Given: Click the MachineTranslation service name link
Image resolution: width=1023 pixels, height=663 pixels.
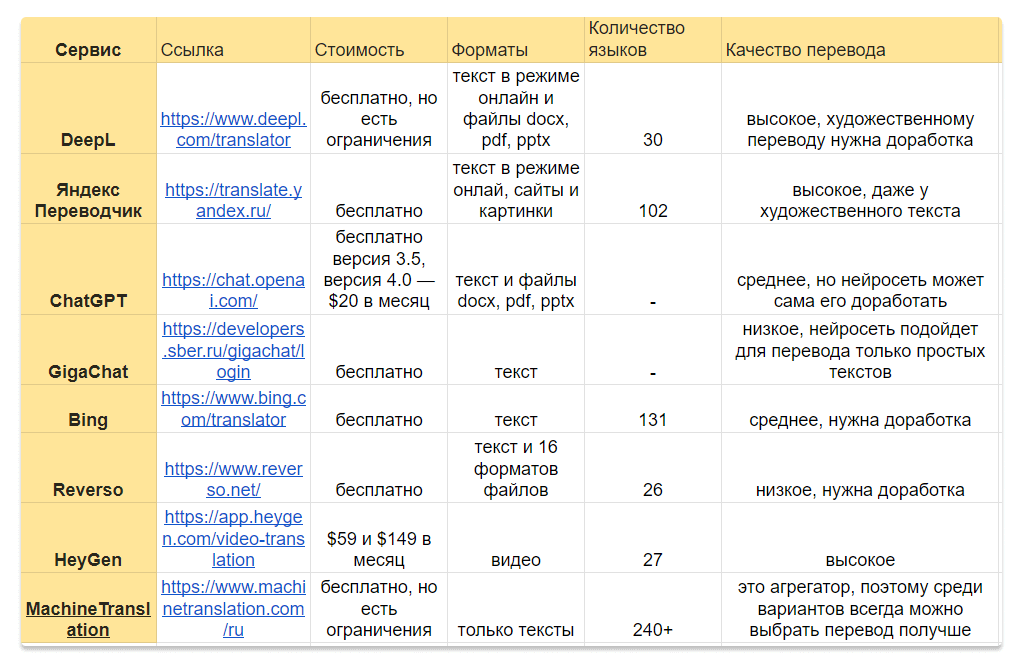Looking at the screenshot, I should point(88,619).
